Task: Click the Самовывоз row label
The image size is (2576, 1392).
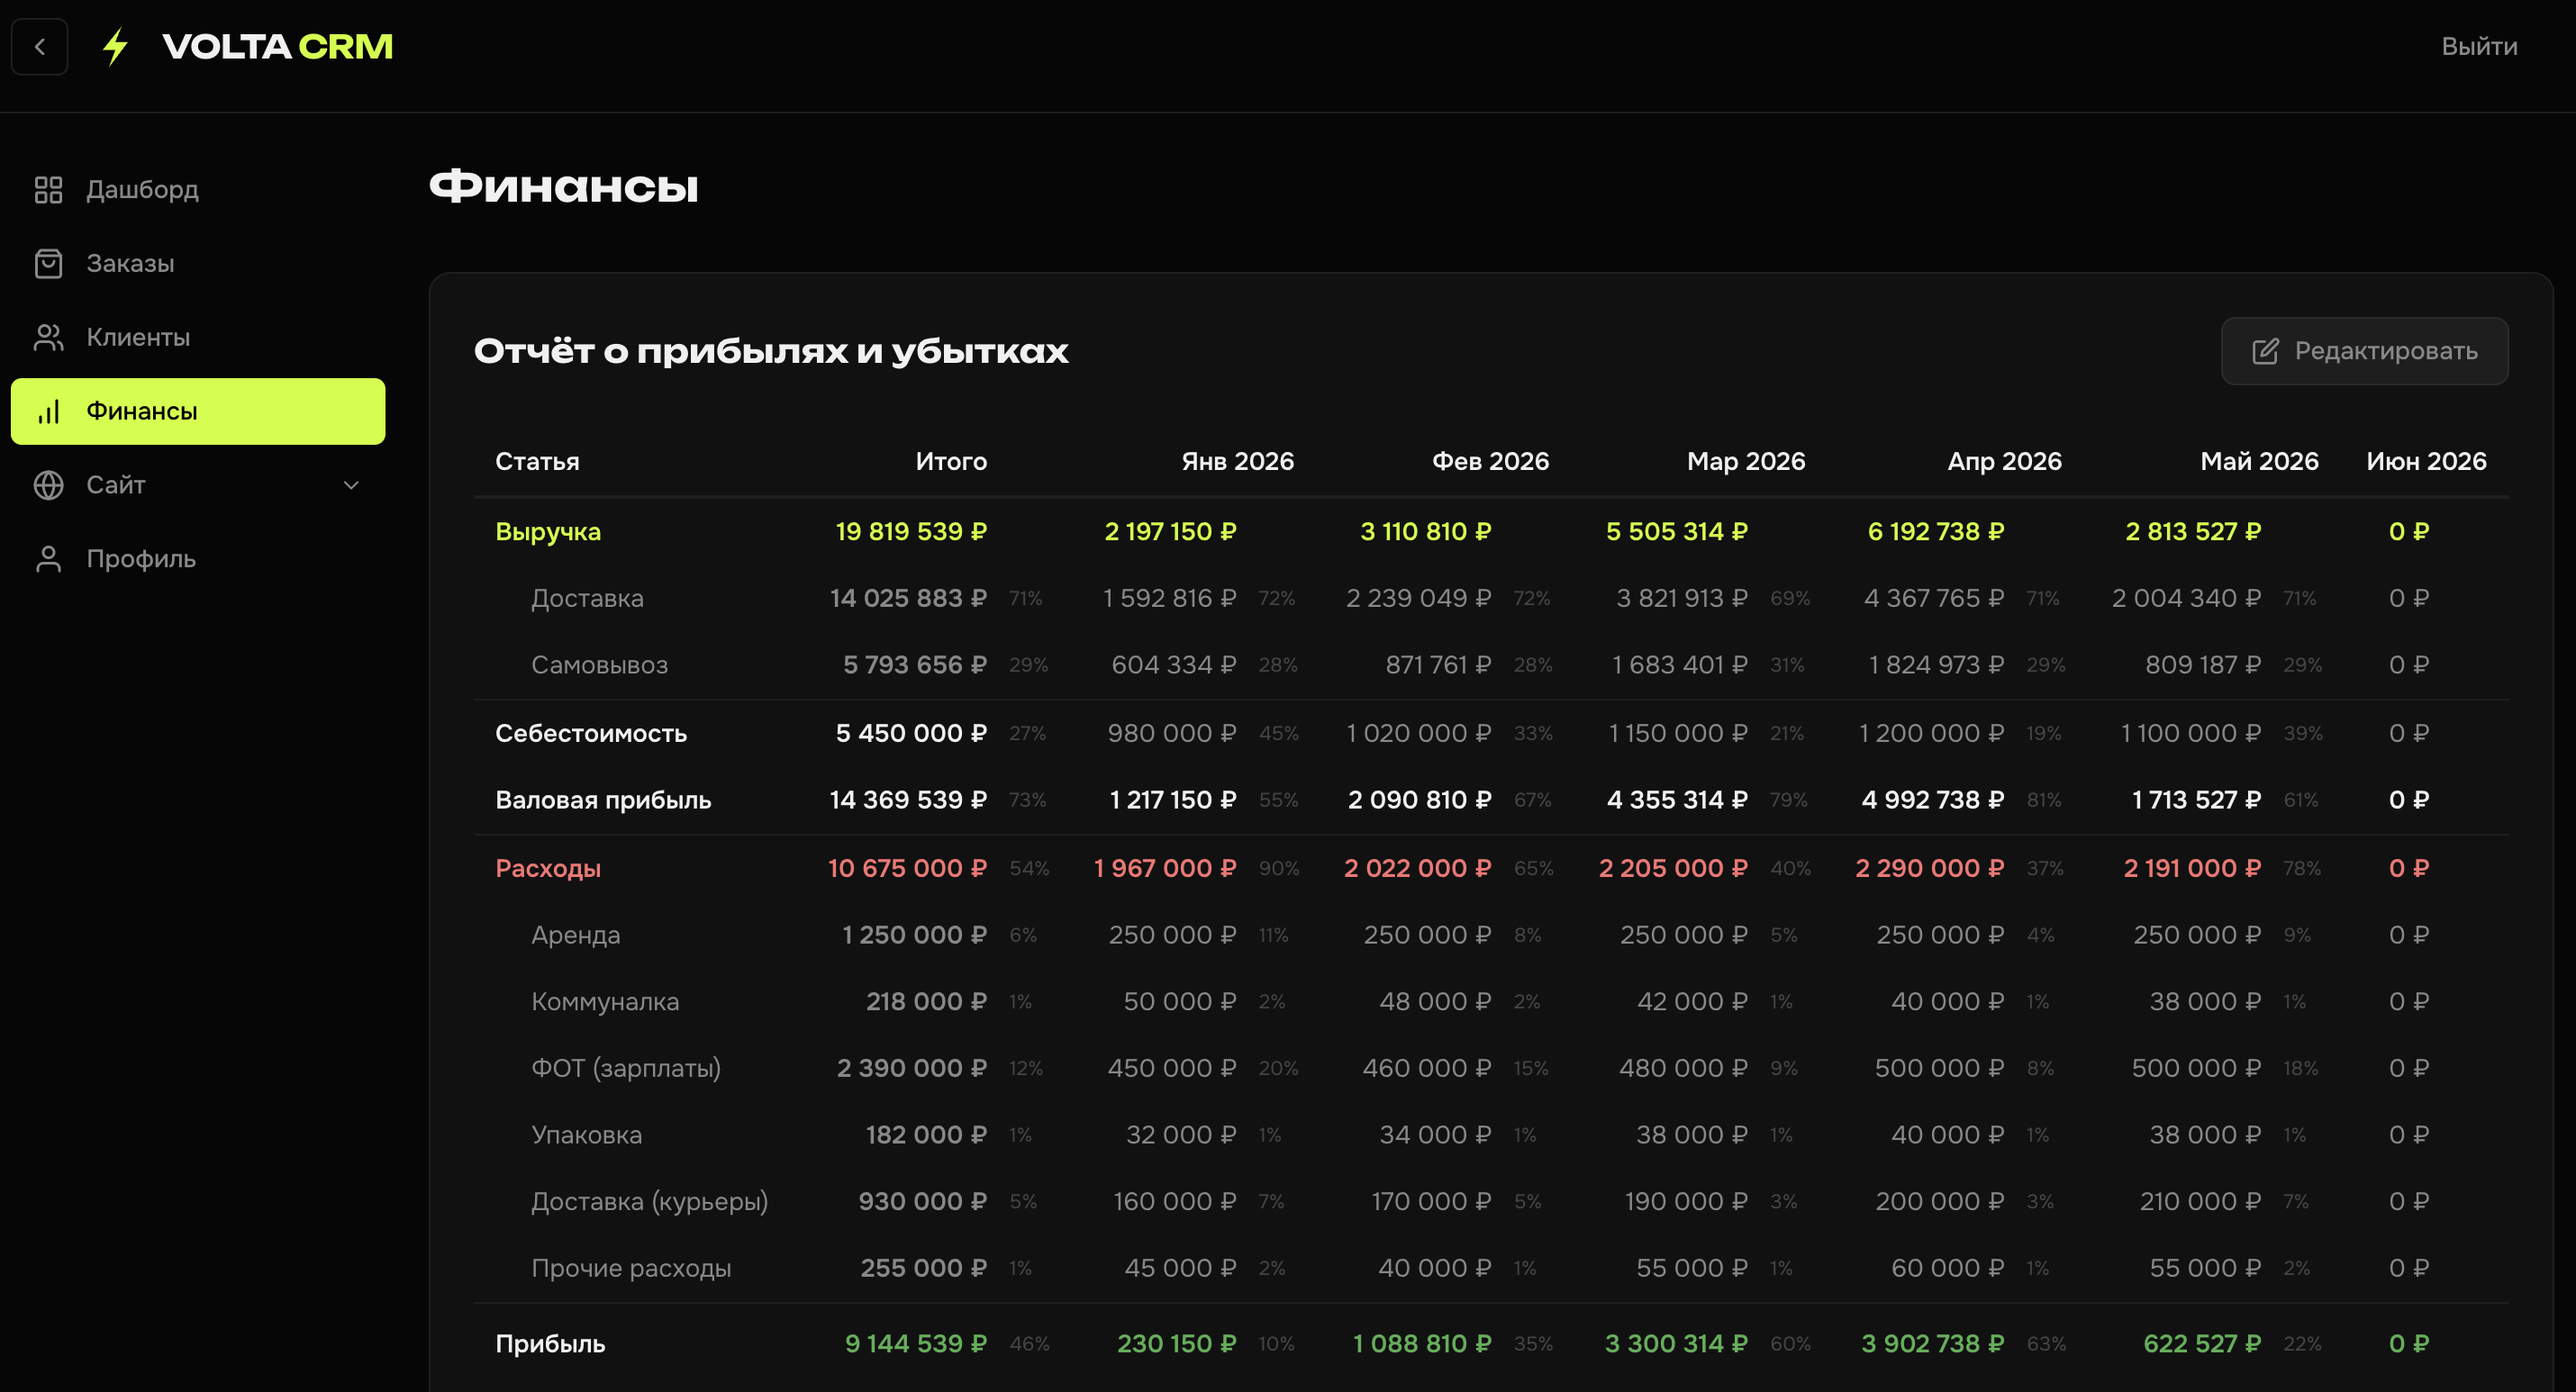Action: tap(599, 665)
